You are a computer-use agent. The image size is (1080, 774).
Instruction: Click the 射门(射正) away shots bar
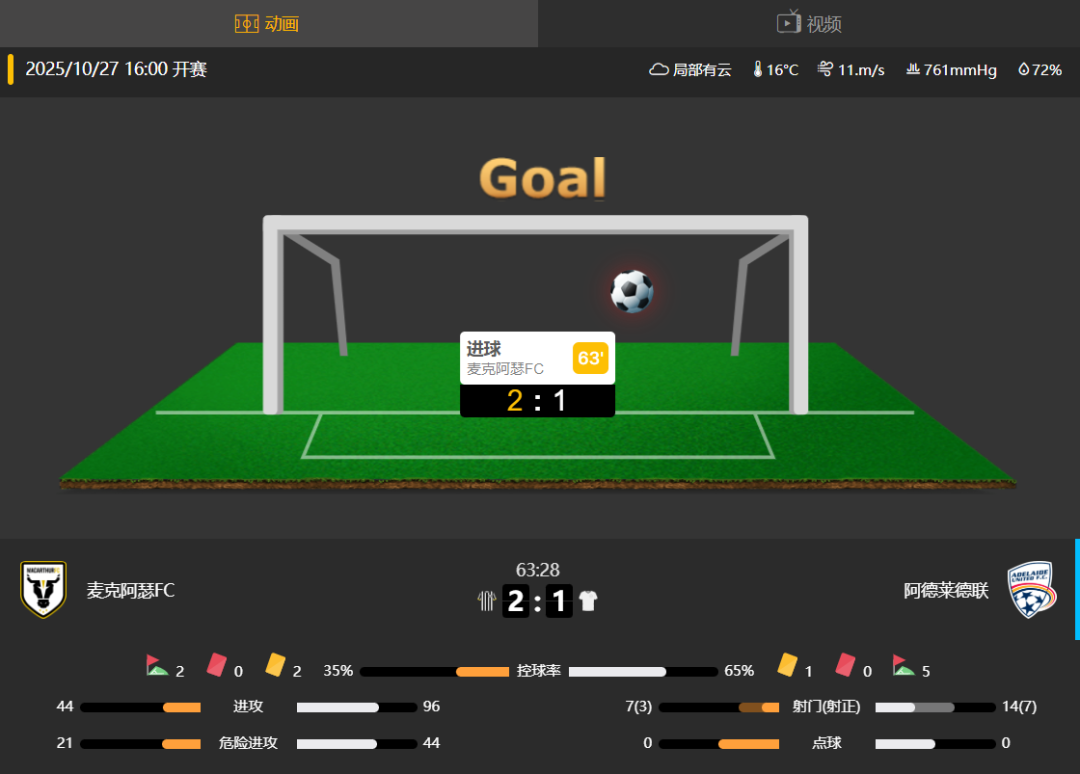[935, 707]
